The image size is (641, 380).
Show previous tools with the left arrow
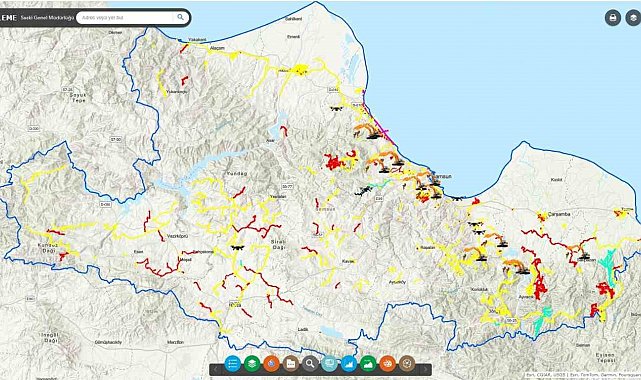(215, 369)
